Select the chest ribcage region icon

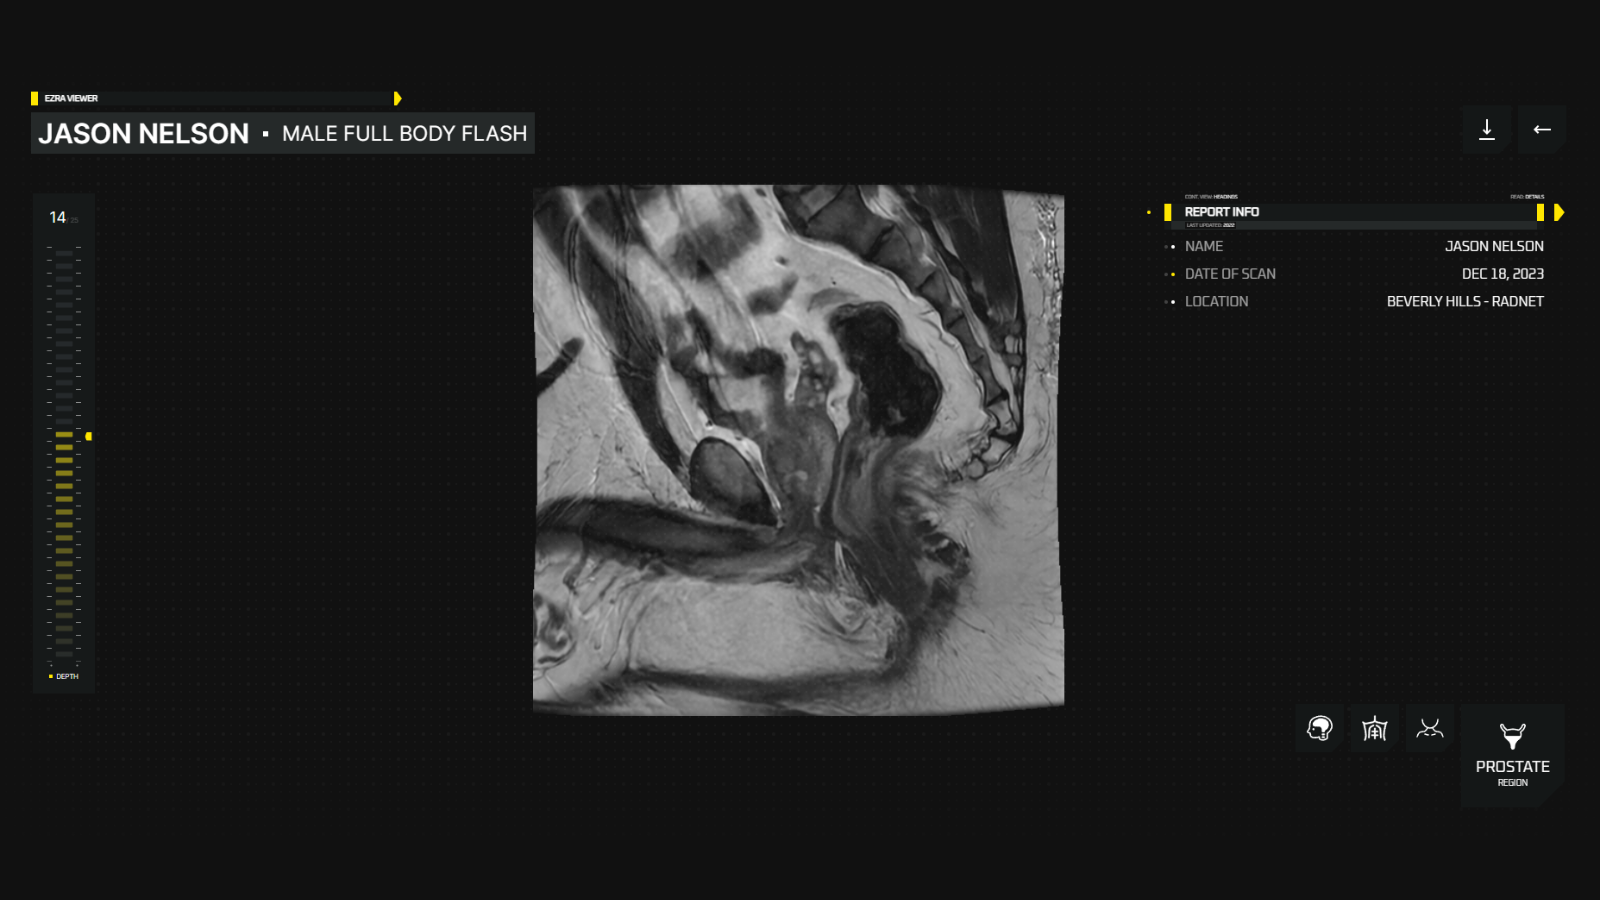(x=1375, y=728)
